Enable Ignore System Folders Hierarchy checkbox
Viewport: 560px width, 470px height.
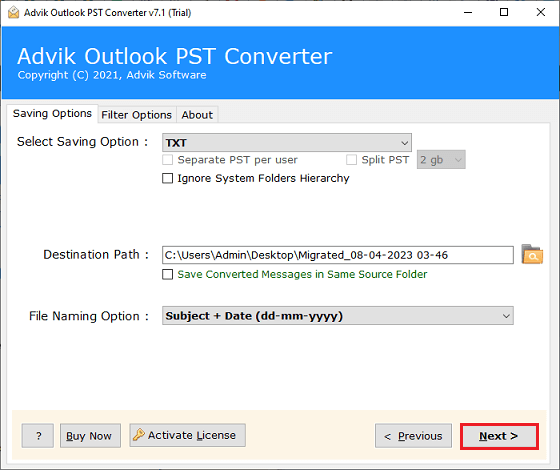[x=168, y=178]
